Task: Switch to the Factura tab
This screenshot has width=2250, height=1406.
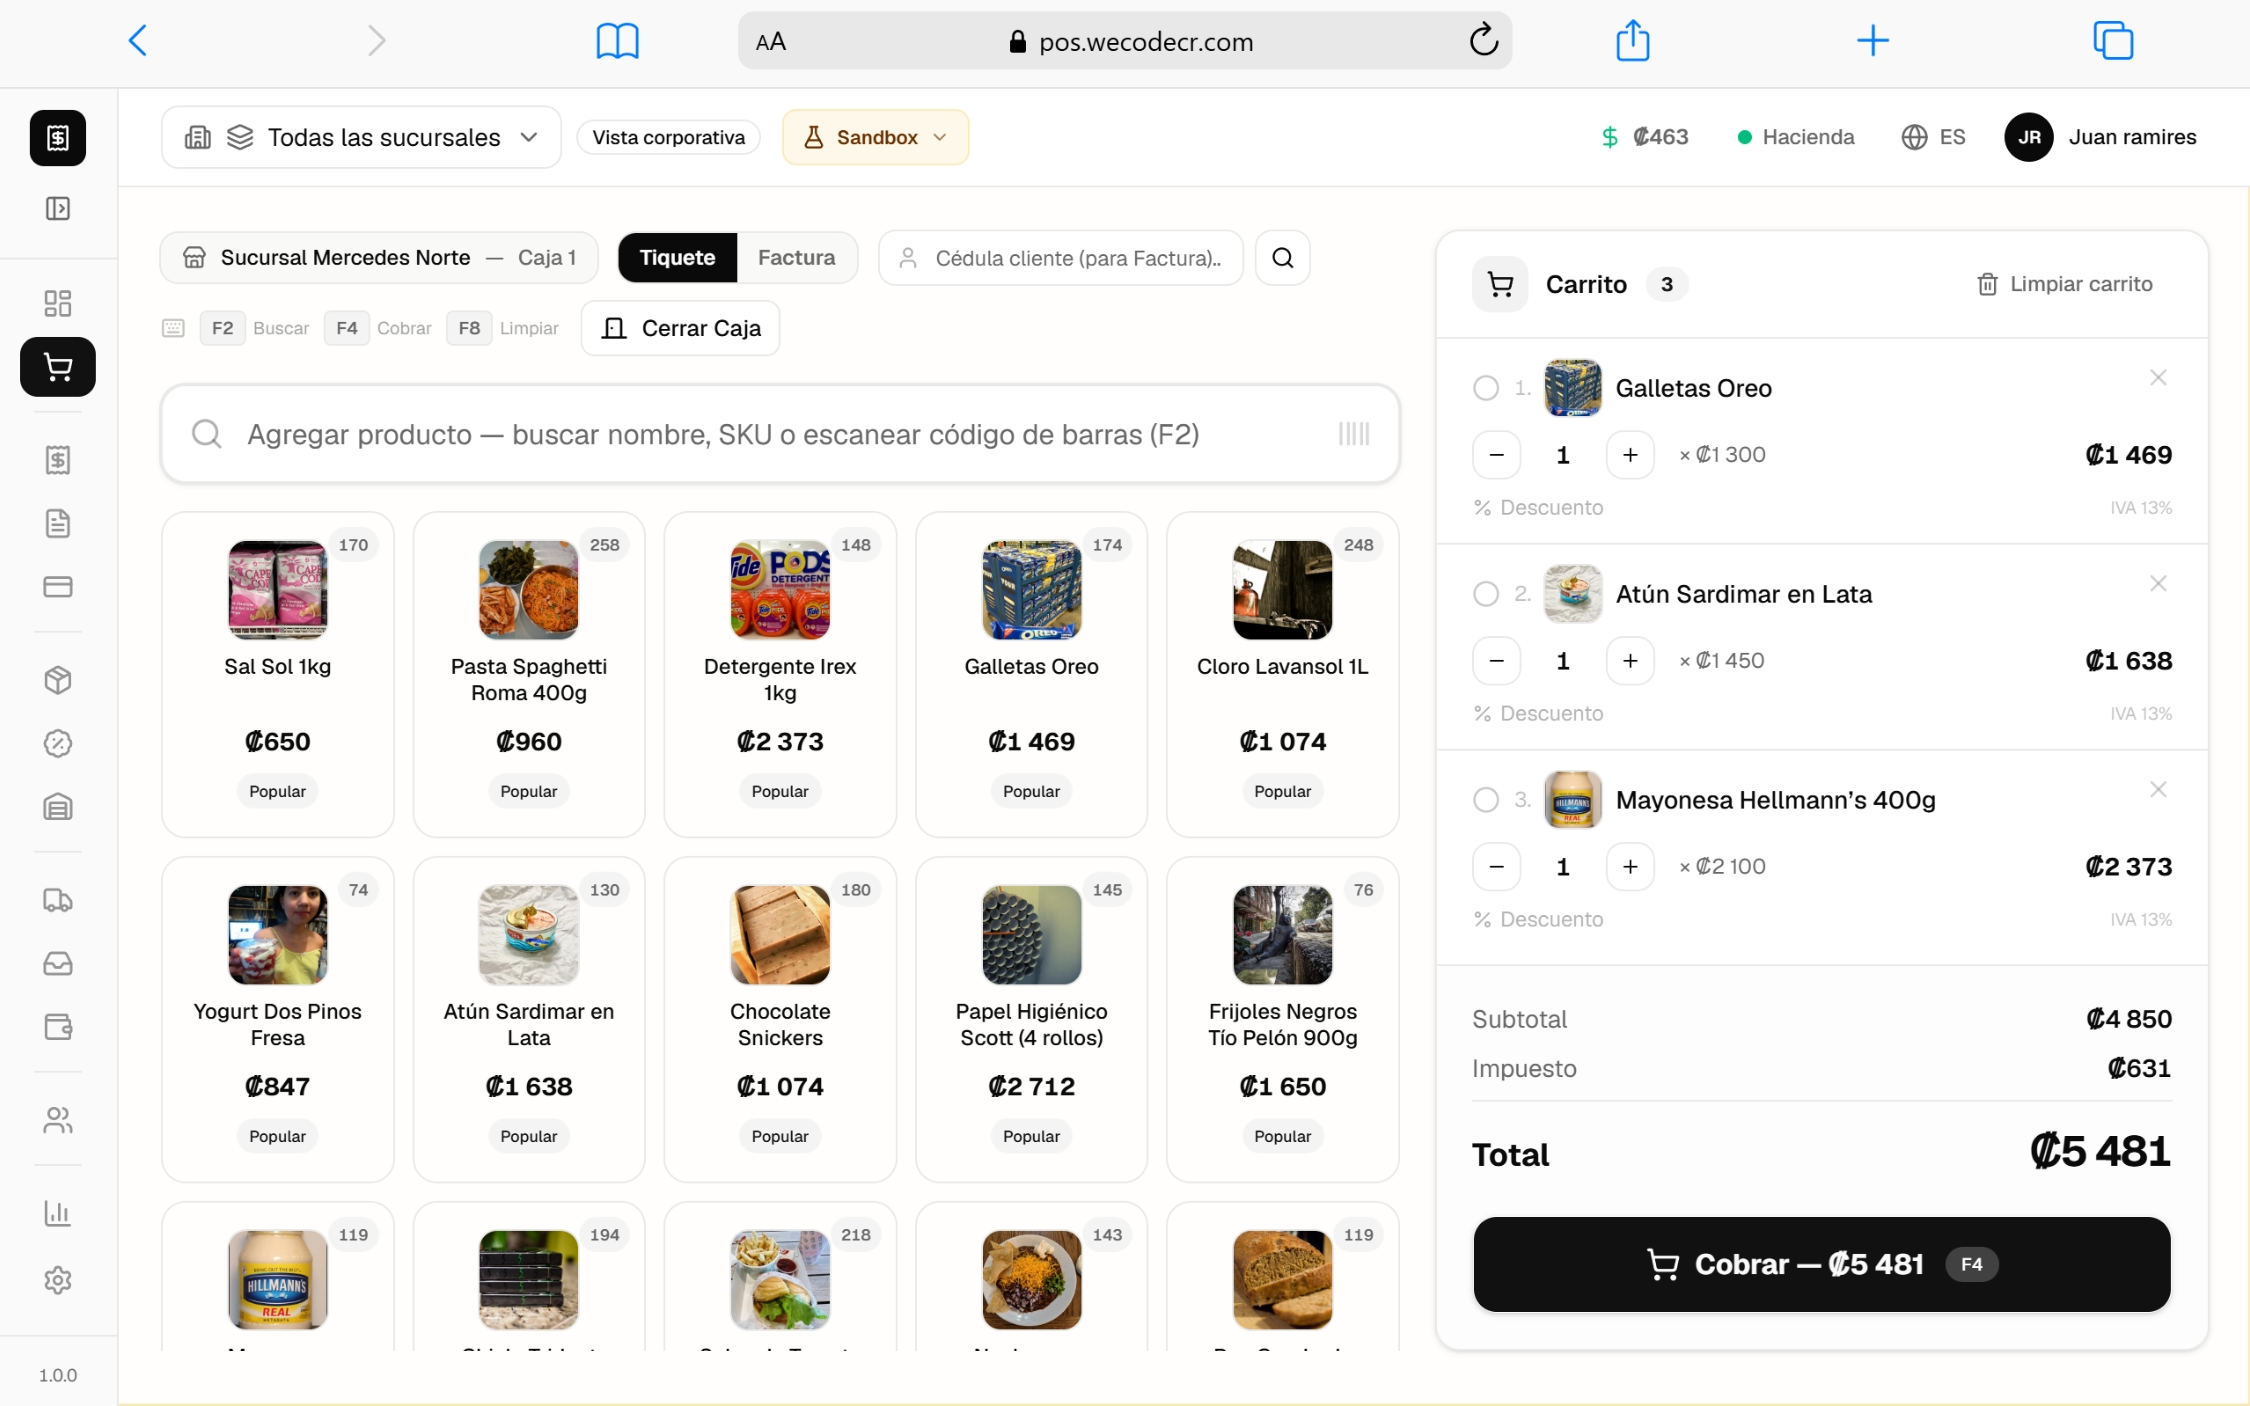Action: (x=796, y=258)
